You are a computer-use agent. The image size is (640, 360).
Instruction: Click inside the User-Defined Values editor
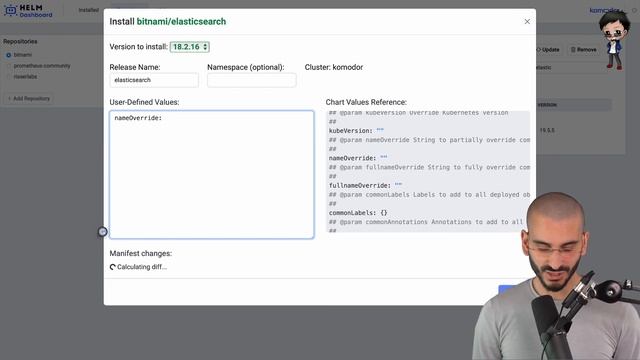[x=211, y=175]
